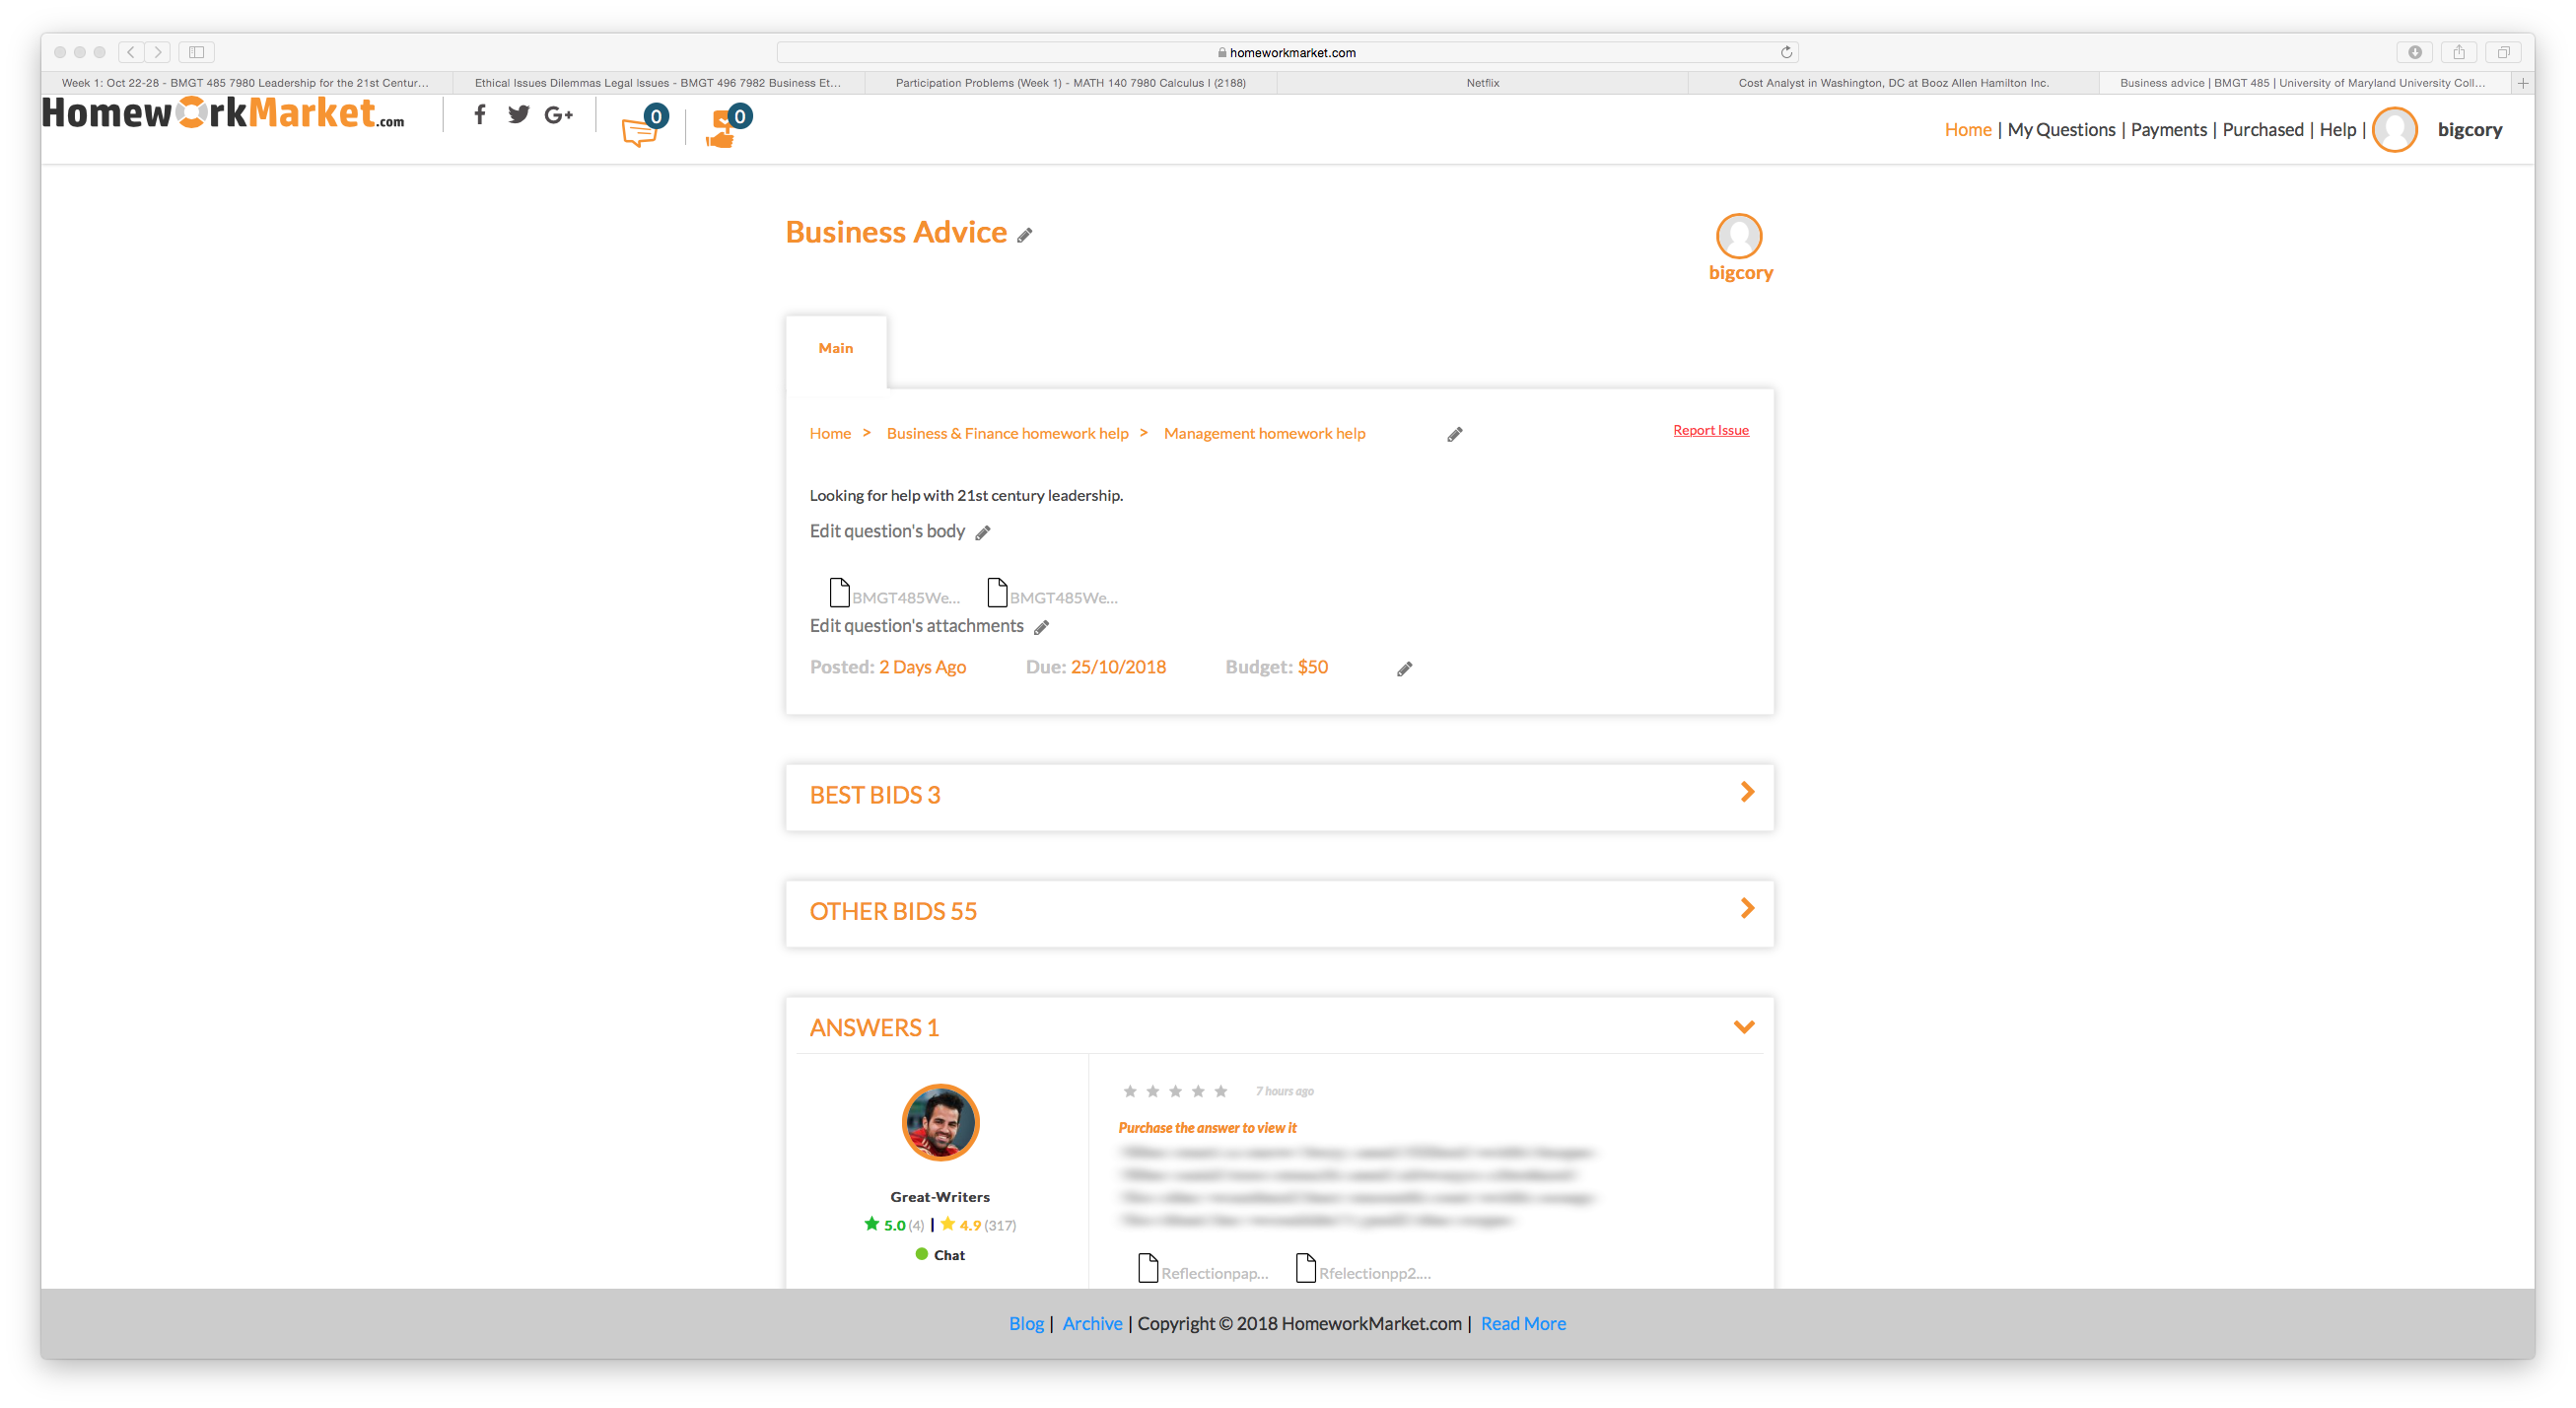The width and height of the screenshot is (2576, 1408).
Task: Go back with Safari's back arrow
Action: pos(131,52)
